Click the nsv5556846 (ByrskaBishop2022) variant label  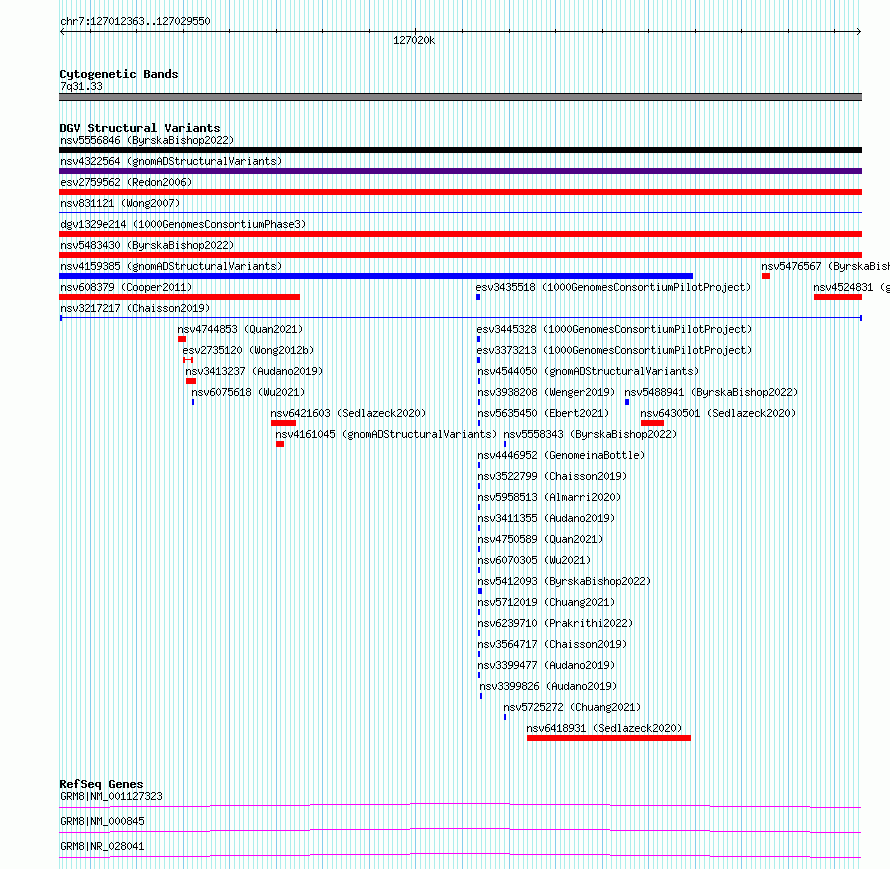point(147,140)
